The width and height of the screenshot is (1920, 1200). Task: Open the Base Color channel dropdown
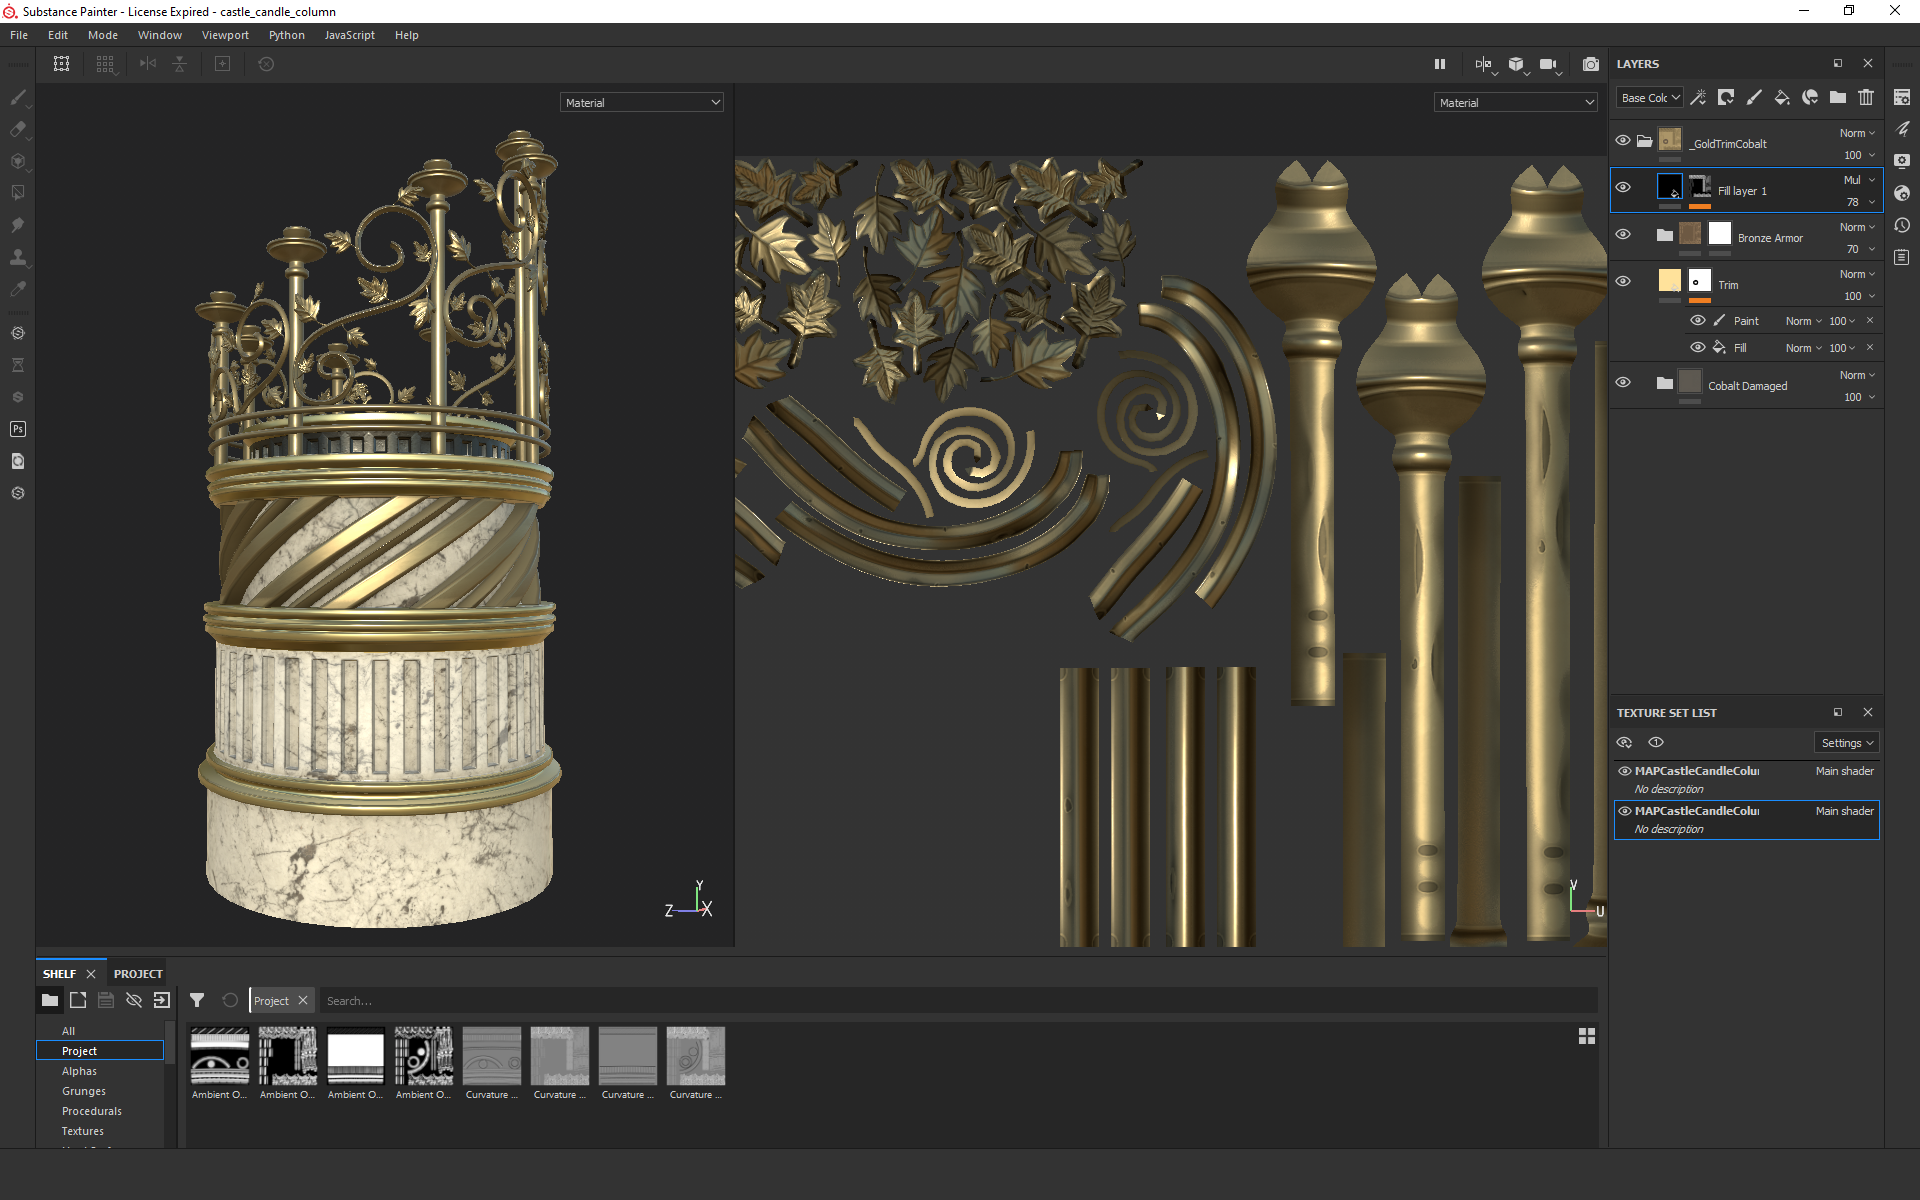[1650, 98]
